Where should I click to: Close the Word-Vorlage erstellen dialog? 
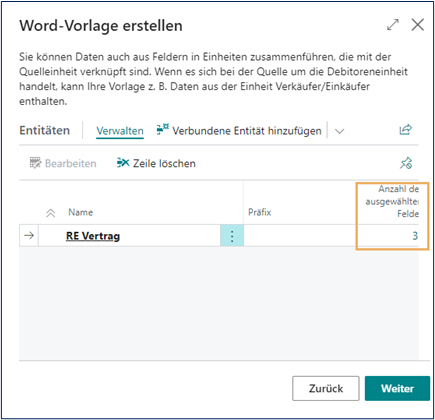[x=417, y=25]
